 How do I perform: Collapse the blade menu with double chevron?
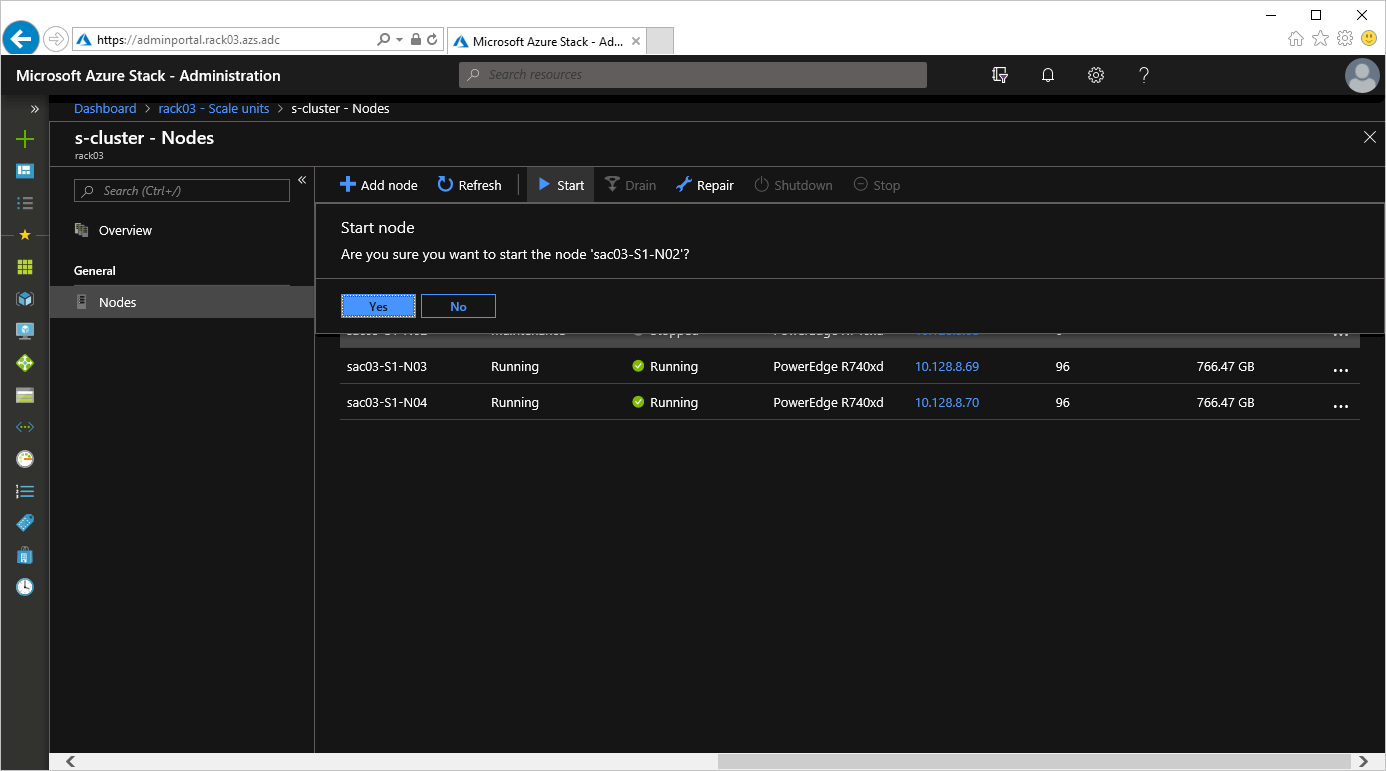click(302, 180)
